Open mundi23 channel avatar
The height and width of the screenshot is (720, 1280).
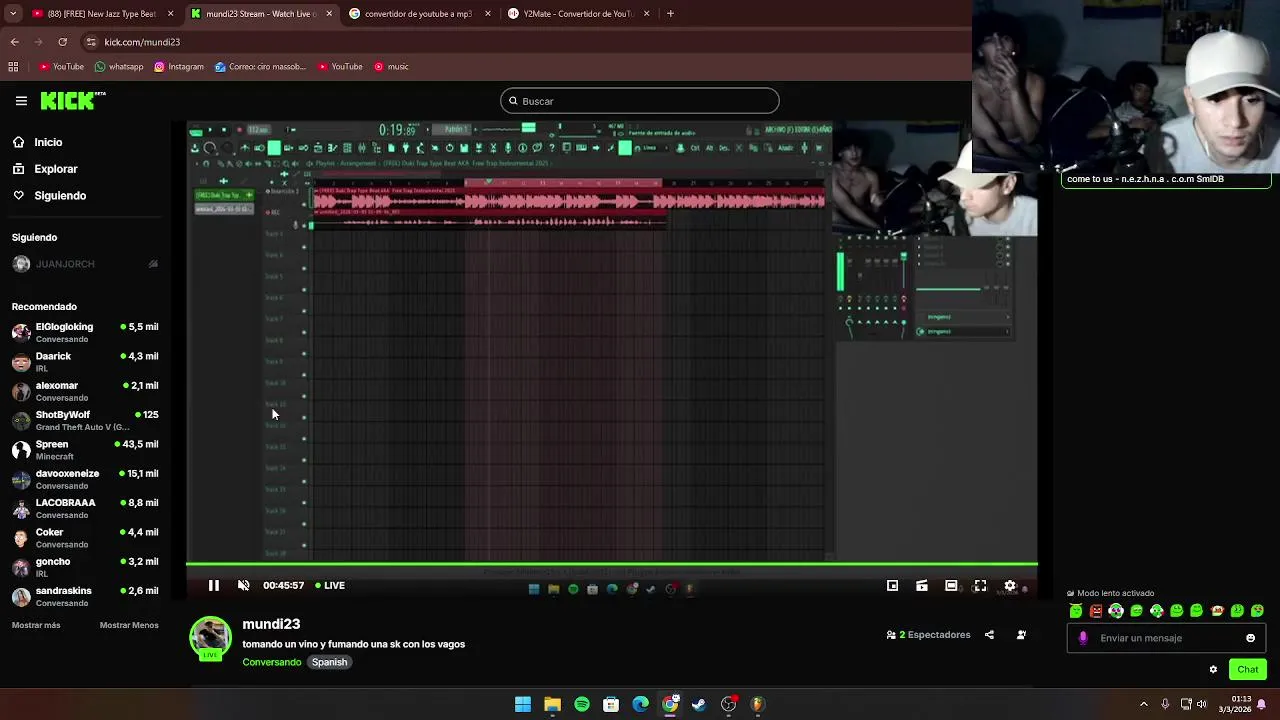[x=210, y=638]
